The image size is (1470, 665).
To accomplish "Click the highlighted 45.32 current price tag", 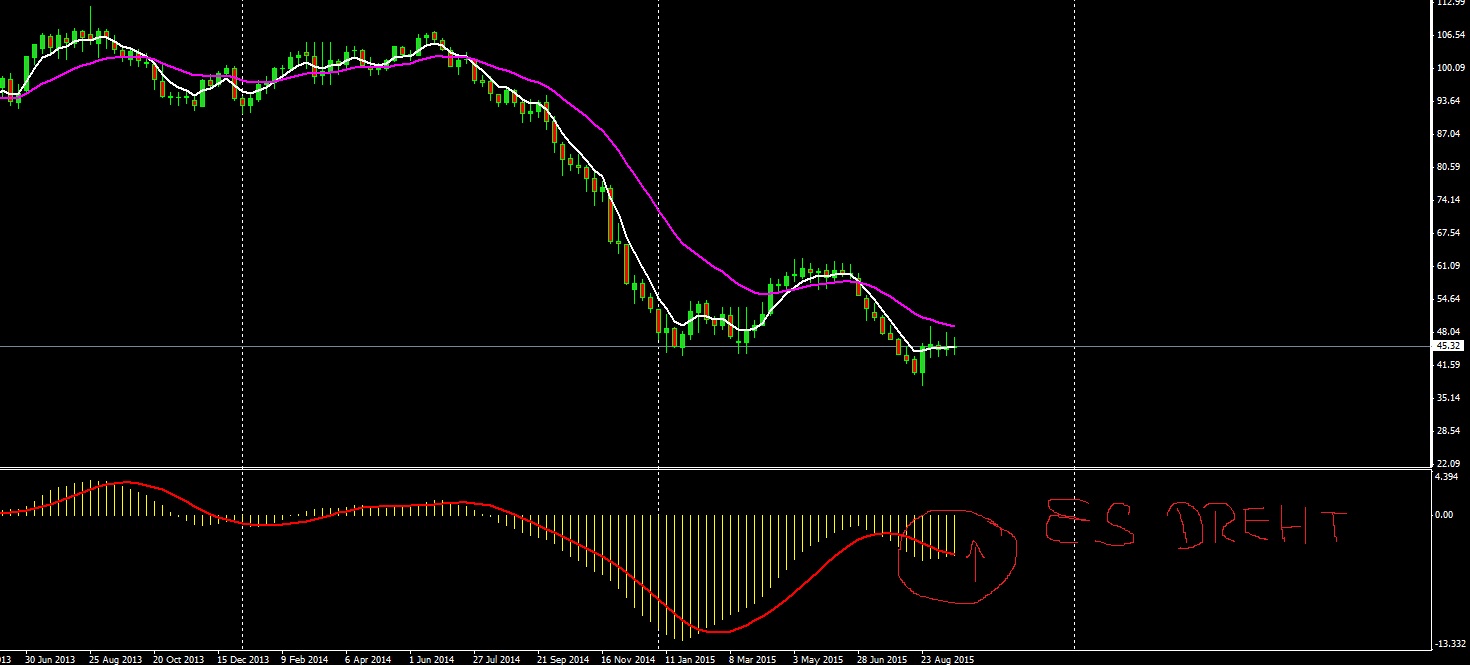I will pyautogui.click(x=1446, y=344).
